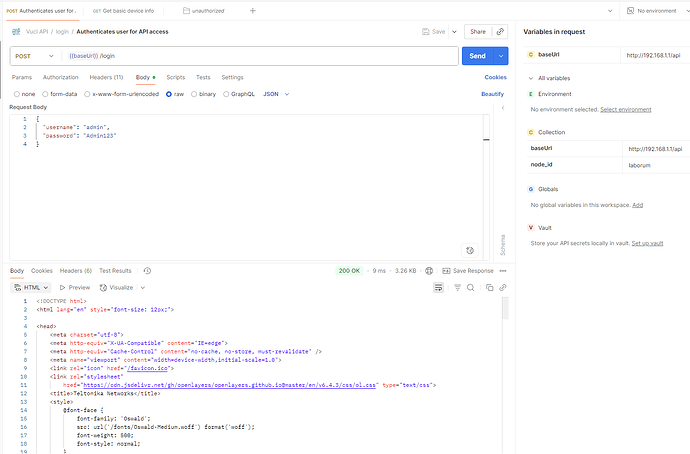
Task: Click the Add globals link
Action: 638,205
